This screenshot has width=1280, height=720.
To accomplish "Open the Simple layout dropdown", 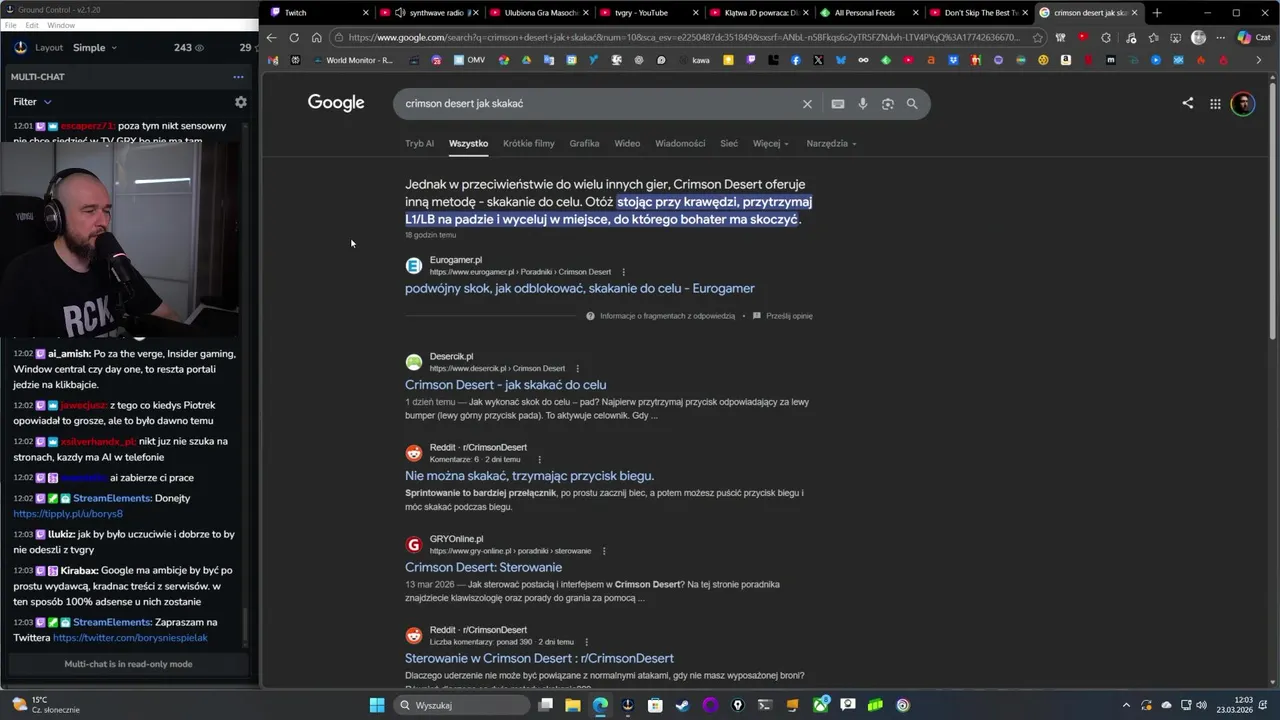I will coord(95,48).
